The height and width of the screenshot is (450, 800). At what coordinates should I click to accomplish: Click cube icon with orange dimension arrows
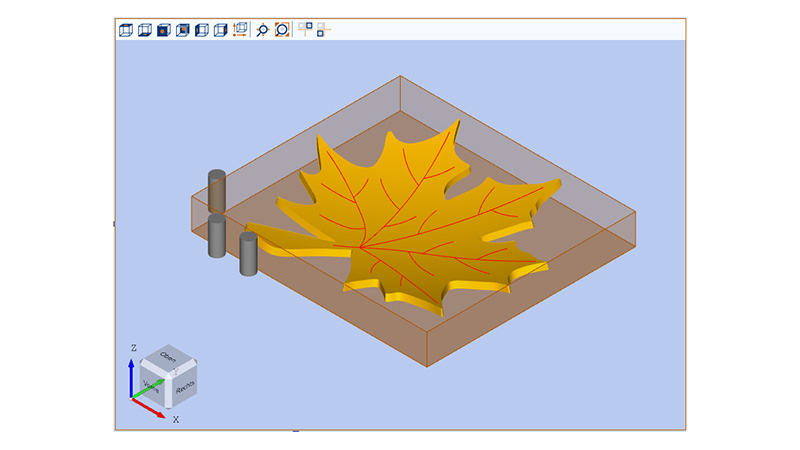240,30
